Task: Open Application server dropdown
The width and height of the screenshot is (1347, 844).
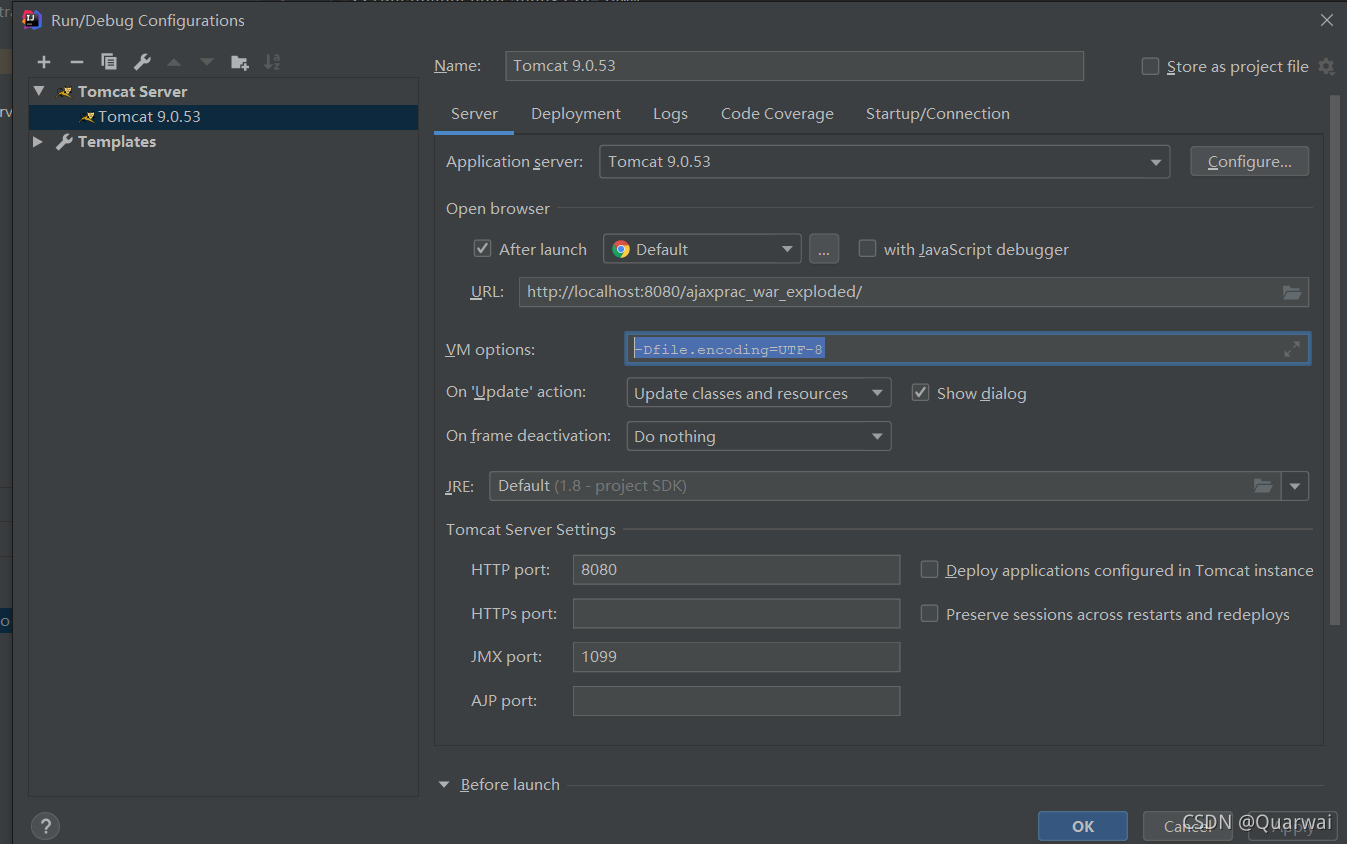Action: [x=884, y=161]
